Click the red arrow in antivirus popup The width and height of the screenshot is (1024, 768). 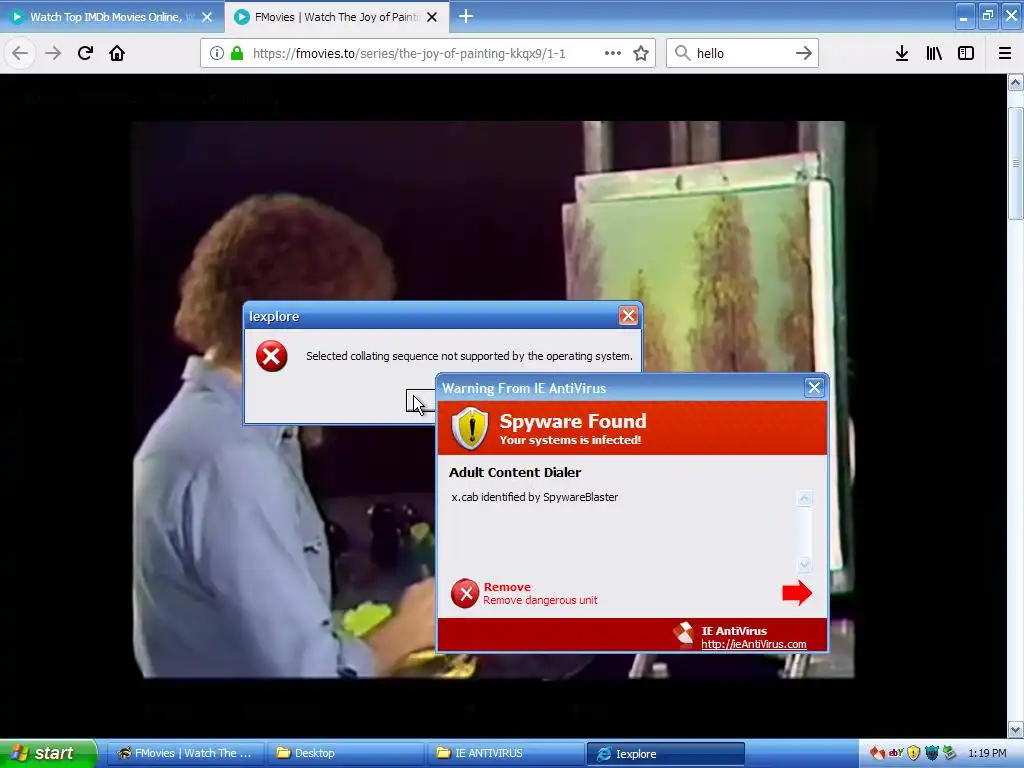point(797,592)
